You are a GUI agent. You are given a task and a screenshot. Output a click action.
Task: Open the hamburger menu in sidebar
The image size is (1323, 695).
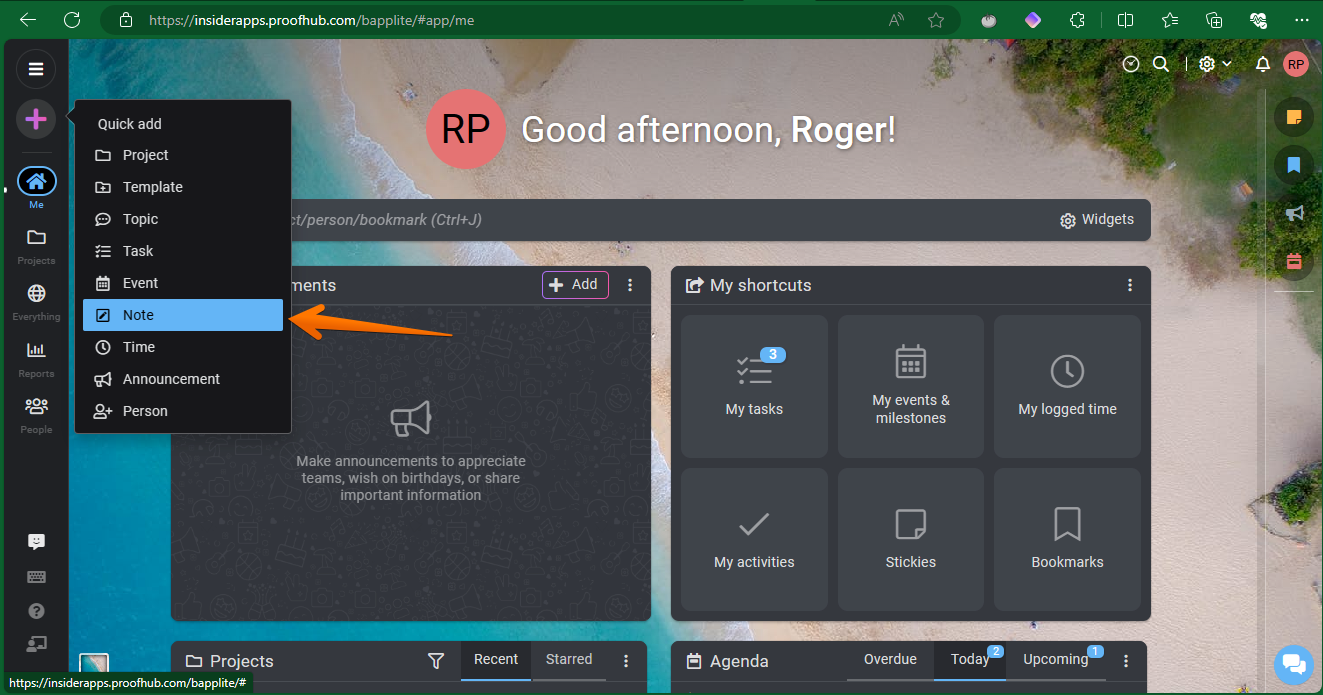tap(36, 69)
